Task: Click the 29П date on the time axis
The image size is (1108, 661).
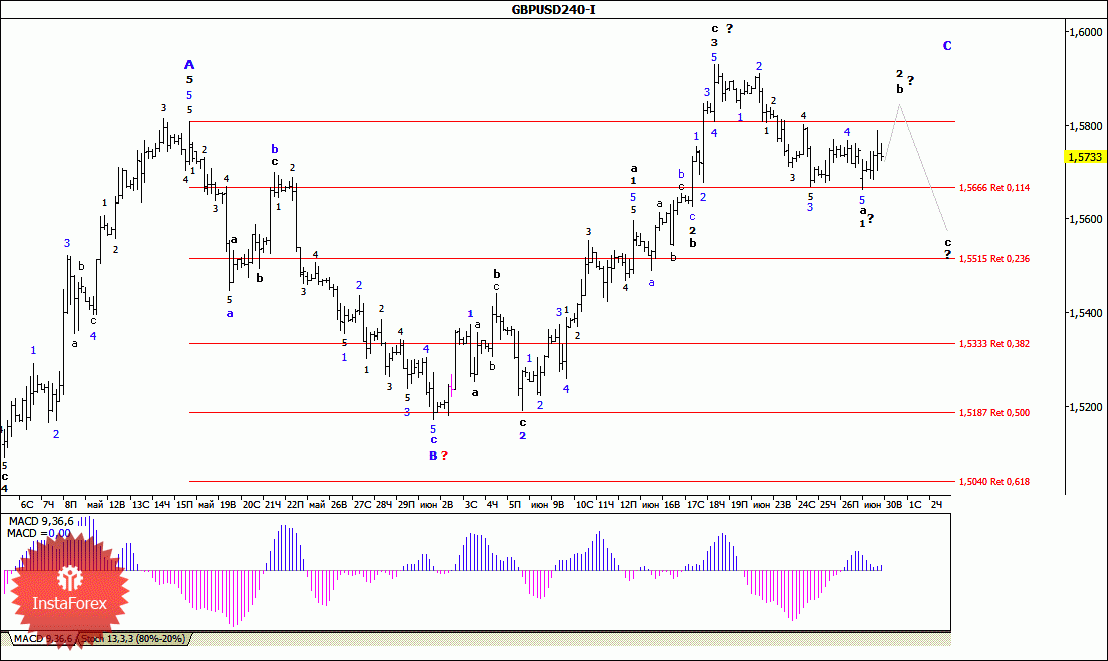Action: pos(406,504)
